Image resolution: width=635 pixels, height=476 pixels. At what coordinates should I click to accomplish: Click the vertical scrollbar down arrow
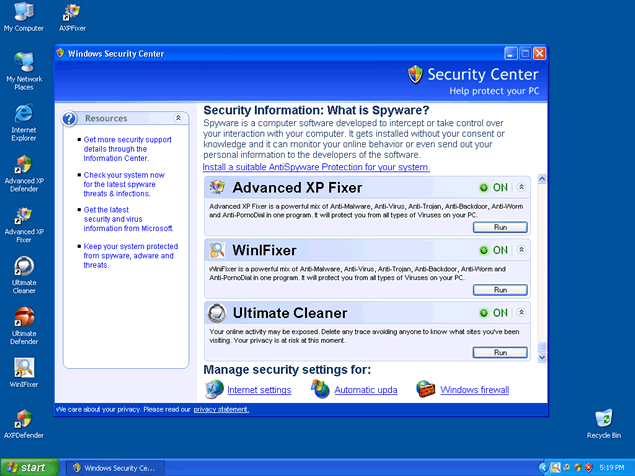(x=542, y=357)
